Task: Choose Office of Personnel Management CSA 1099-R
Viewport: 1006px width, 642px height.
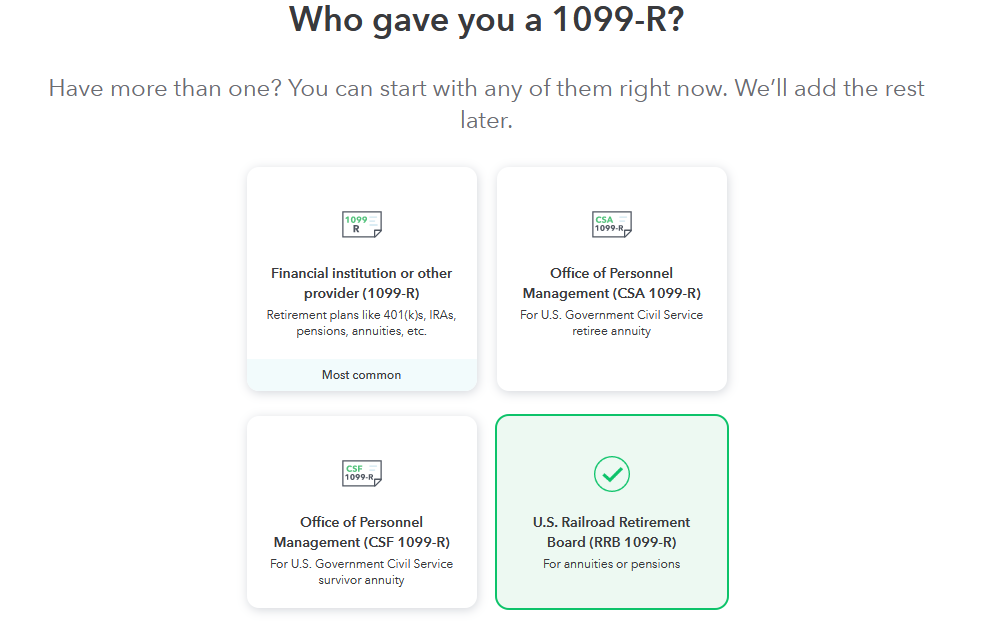Action: coord(611,279)
